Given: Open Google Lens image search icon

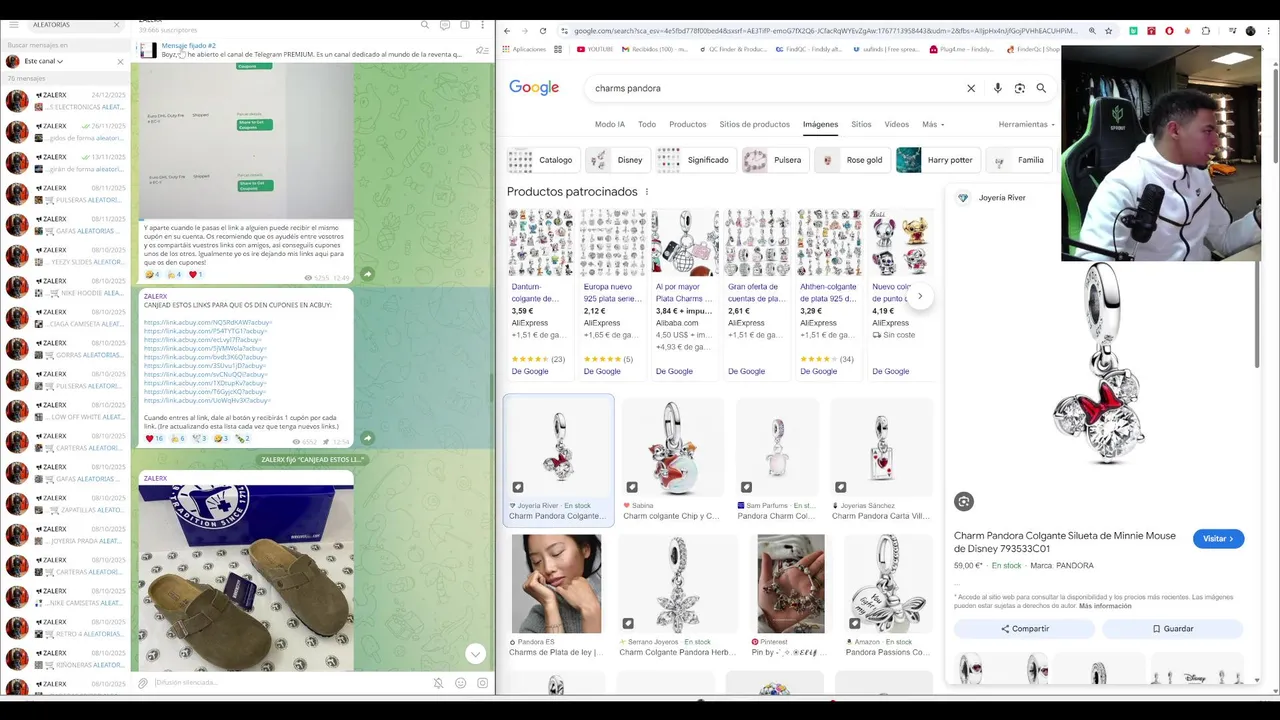Looking at the screenshot, I should pos(1019,88).
